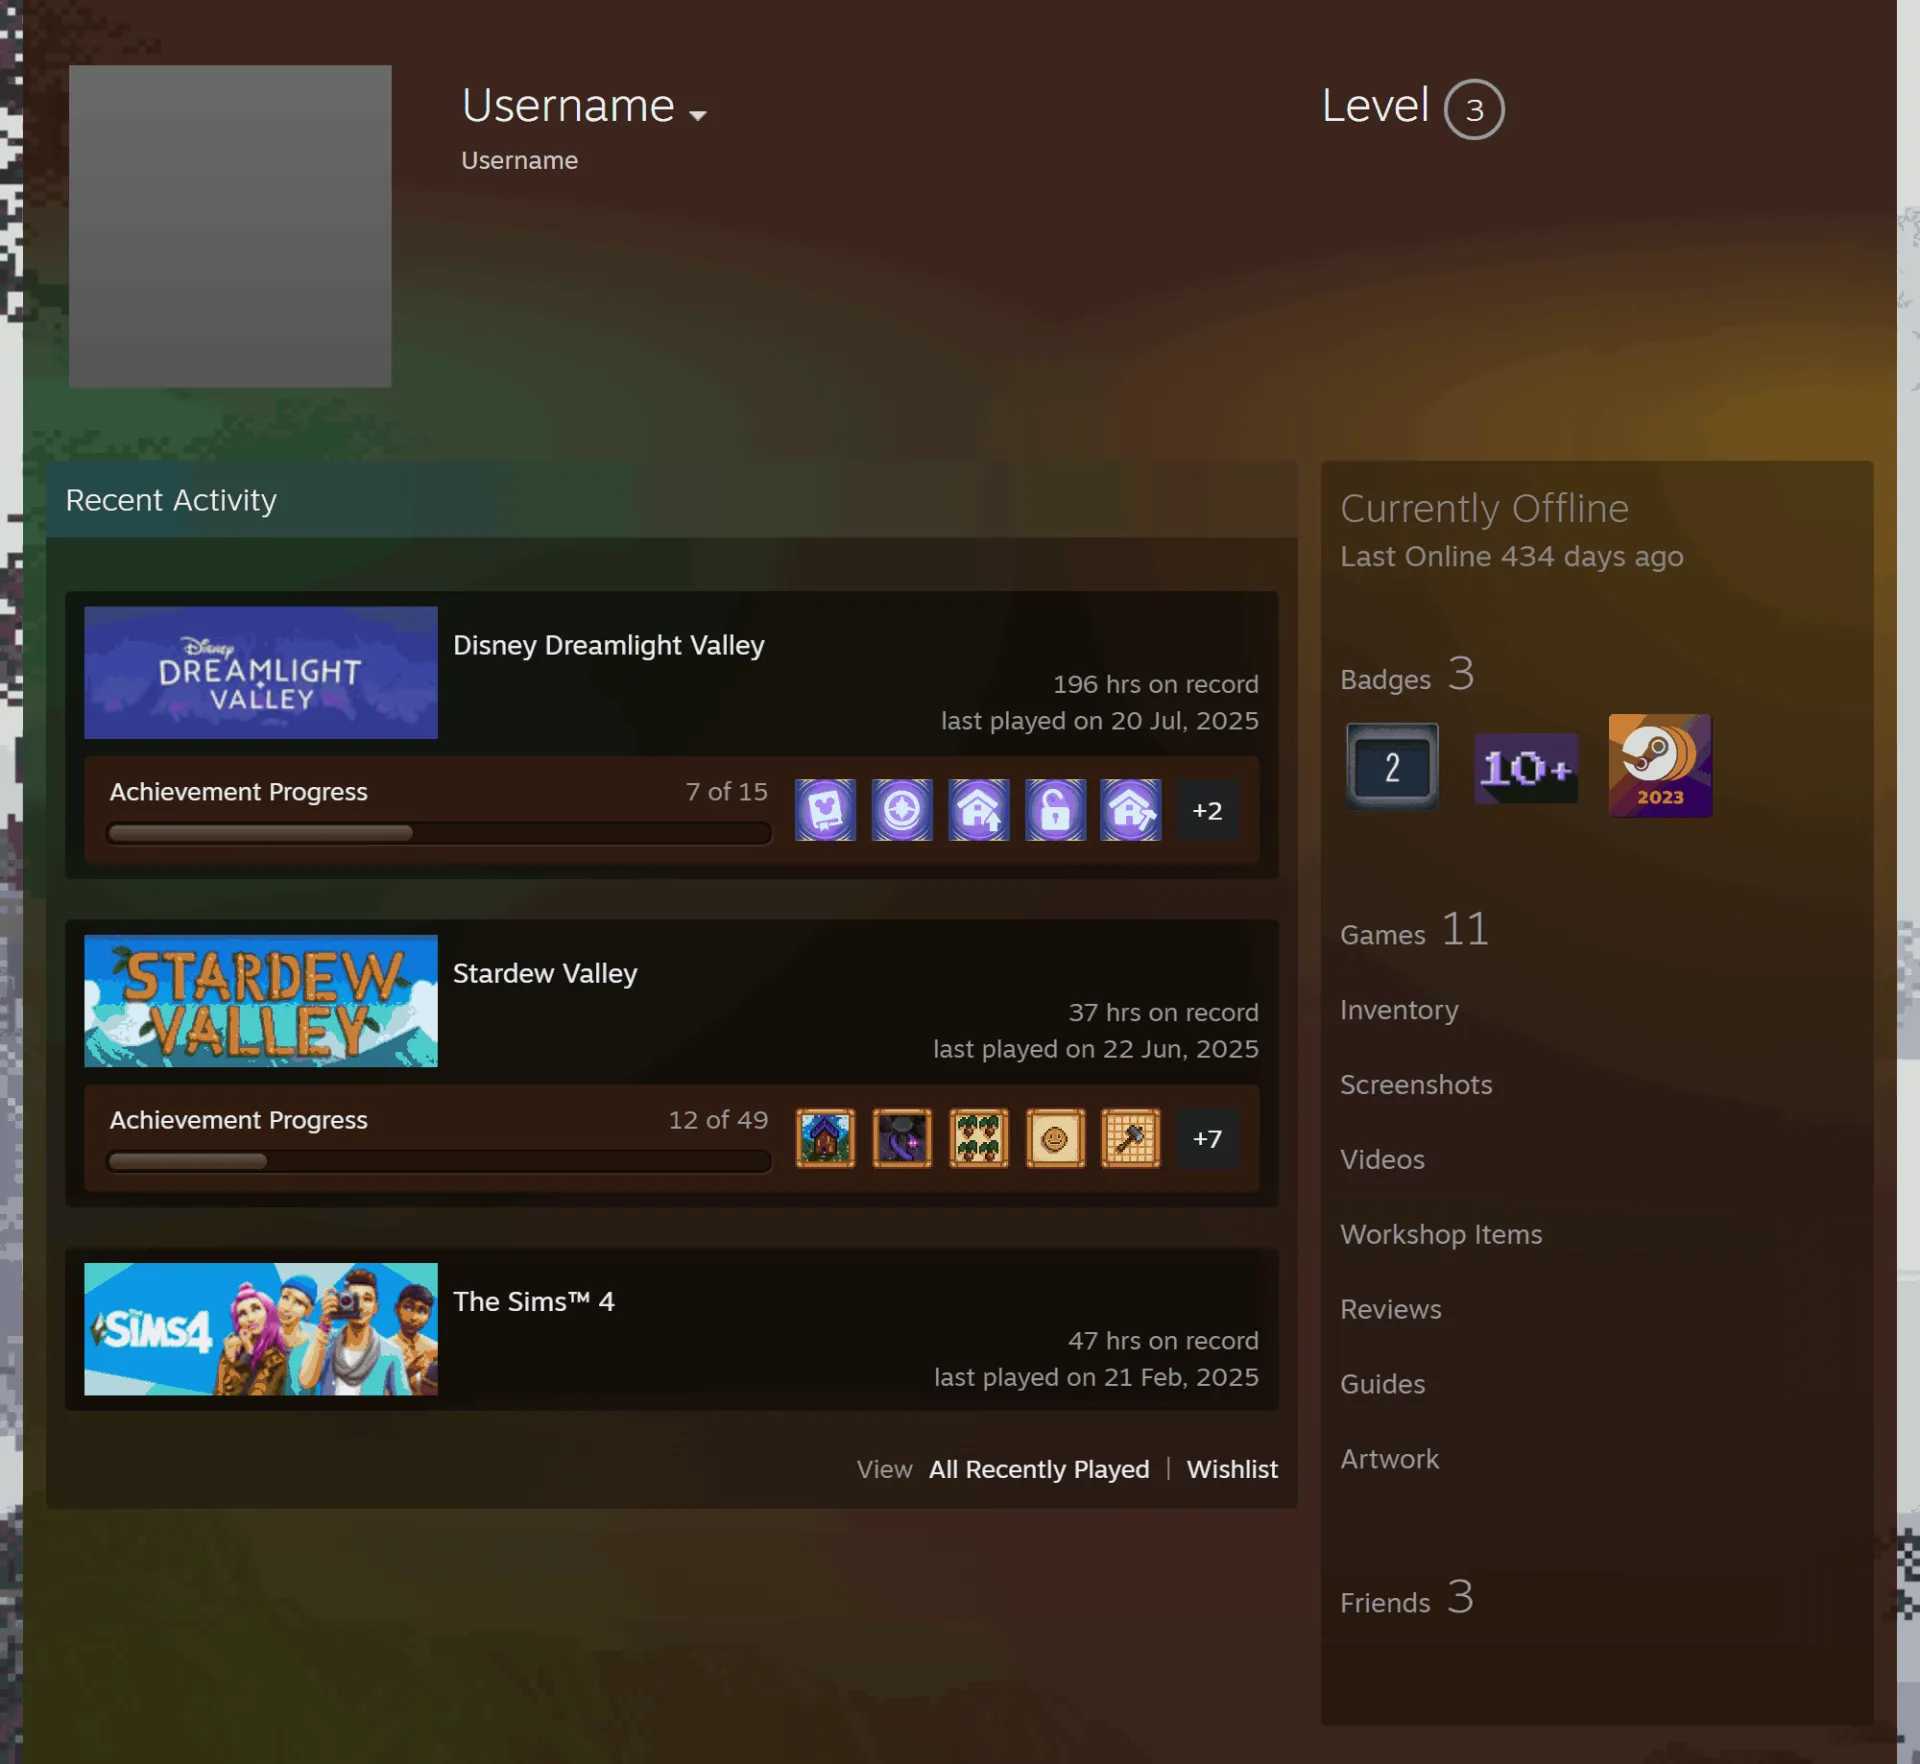Click the Dreamlight Valley achievement progress bar
This screenshot has width=1920, height=1764.
tap(439, 833)
